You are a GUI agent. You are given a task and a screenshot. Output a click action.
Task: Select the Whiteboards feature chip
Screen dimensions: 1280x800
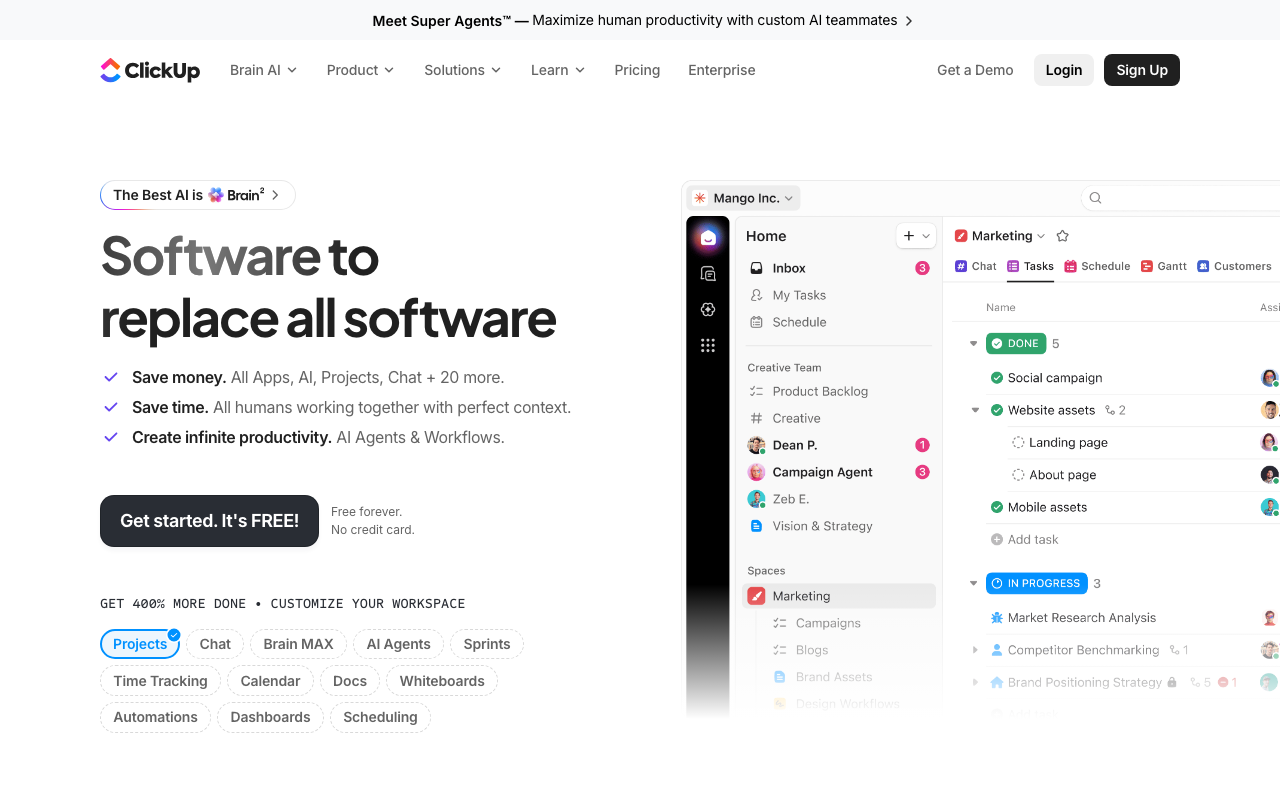[442, 681]
